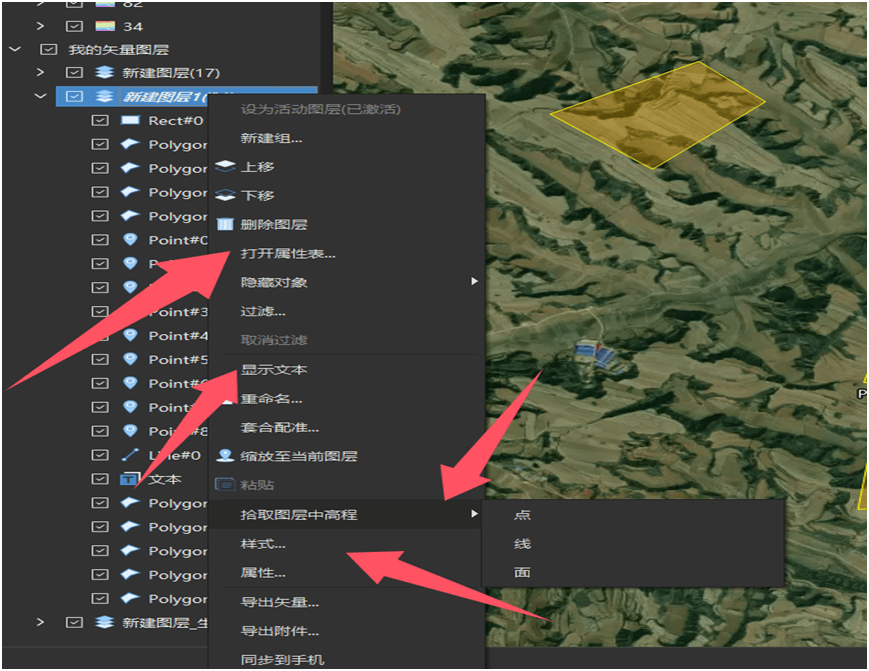Toggle the 文本 object checkbox

click(x=100, y=479)
